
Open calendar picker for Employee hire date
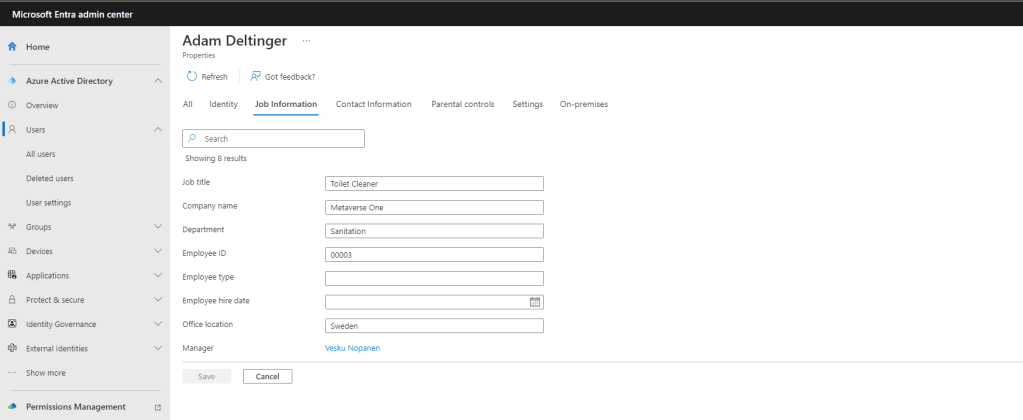[534, 301]
